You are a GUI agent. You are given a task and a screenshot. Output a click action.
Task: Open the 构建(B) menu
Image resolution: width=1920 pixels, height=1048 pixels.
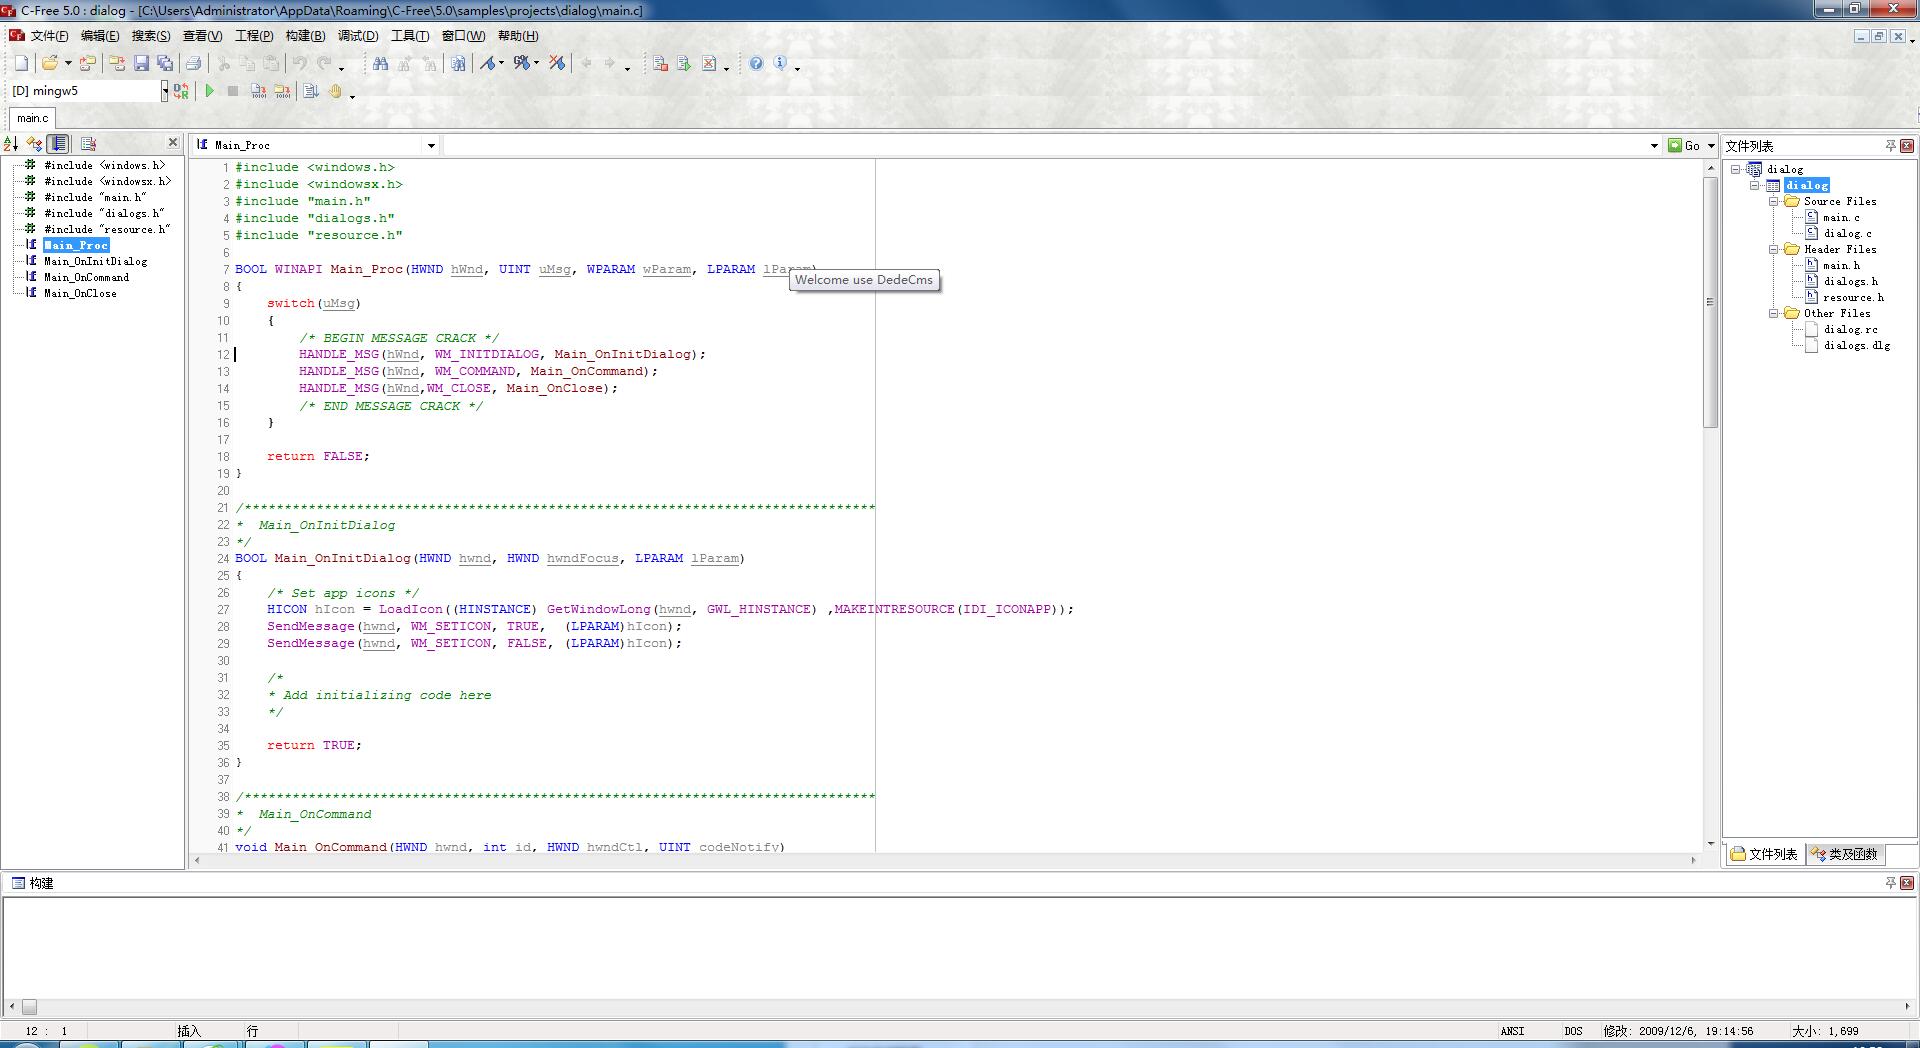pos(305,36)
